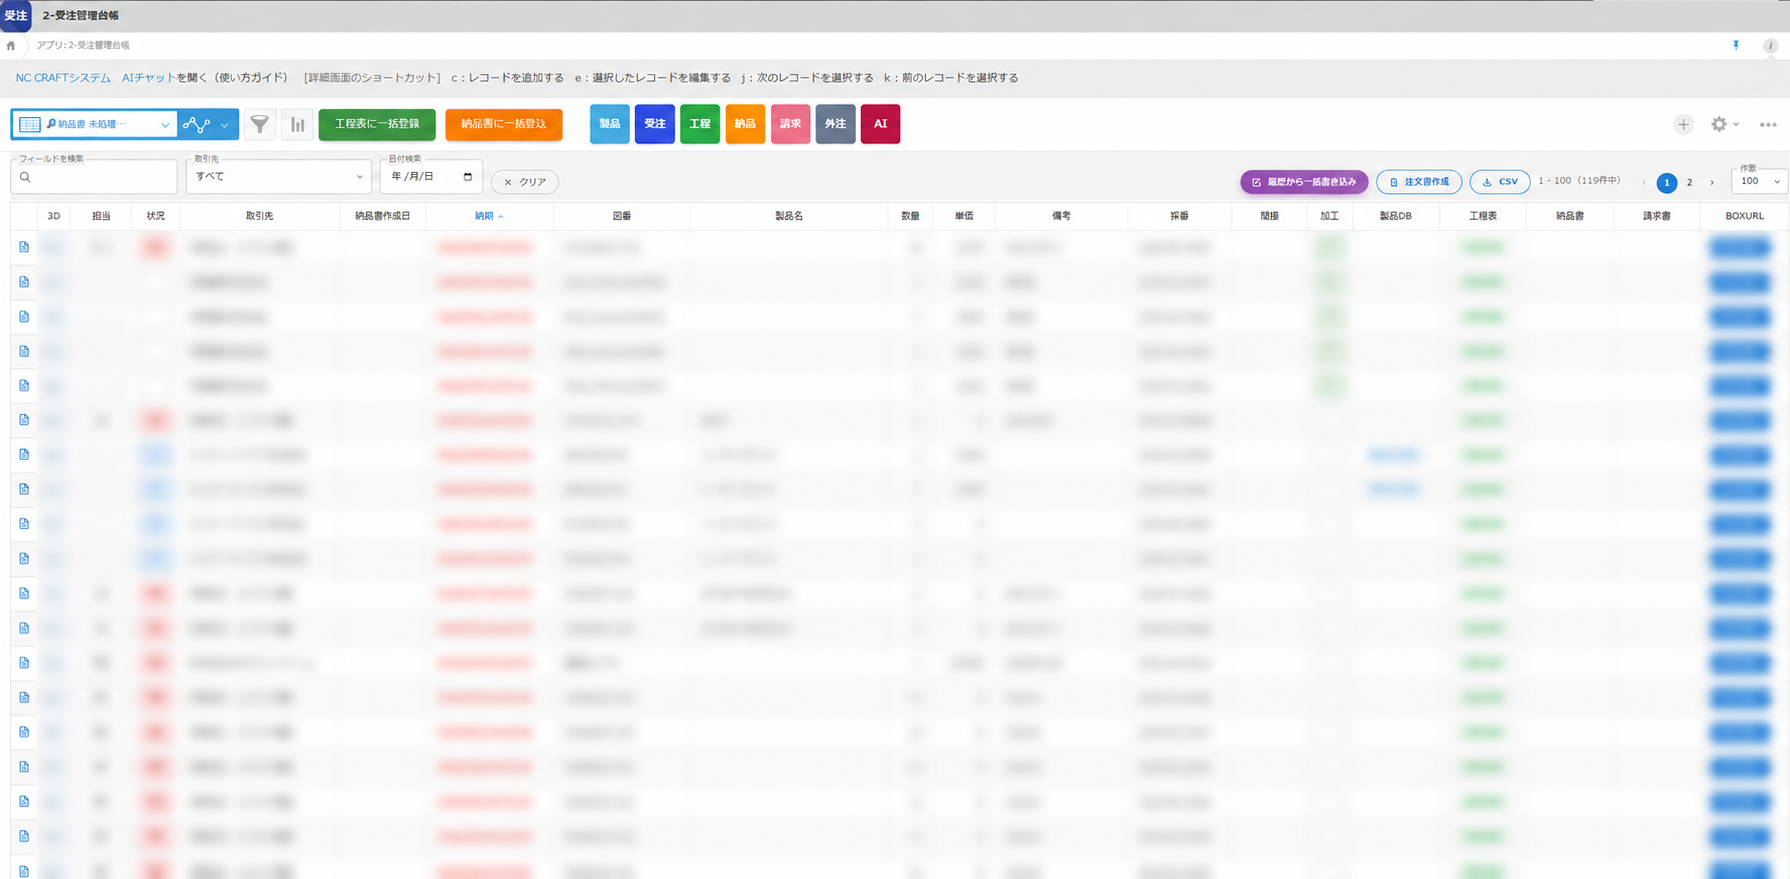Image resolution: width=1790 pixels, height=879 pixels.
Task: Click the 注文書作成 button
Action: [1419, 182]
